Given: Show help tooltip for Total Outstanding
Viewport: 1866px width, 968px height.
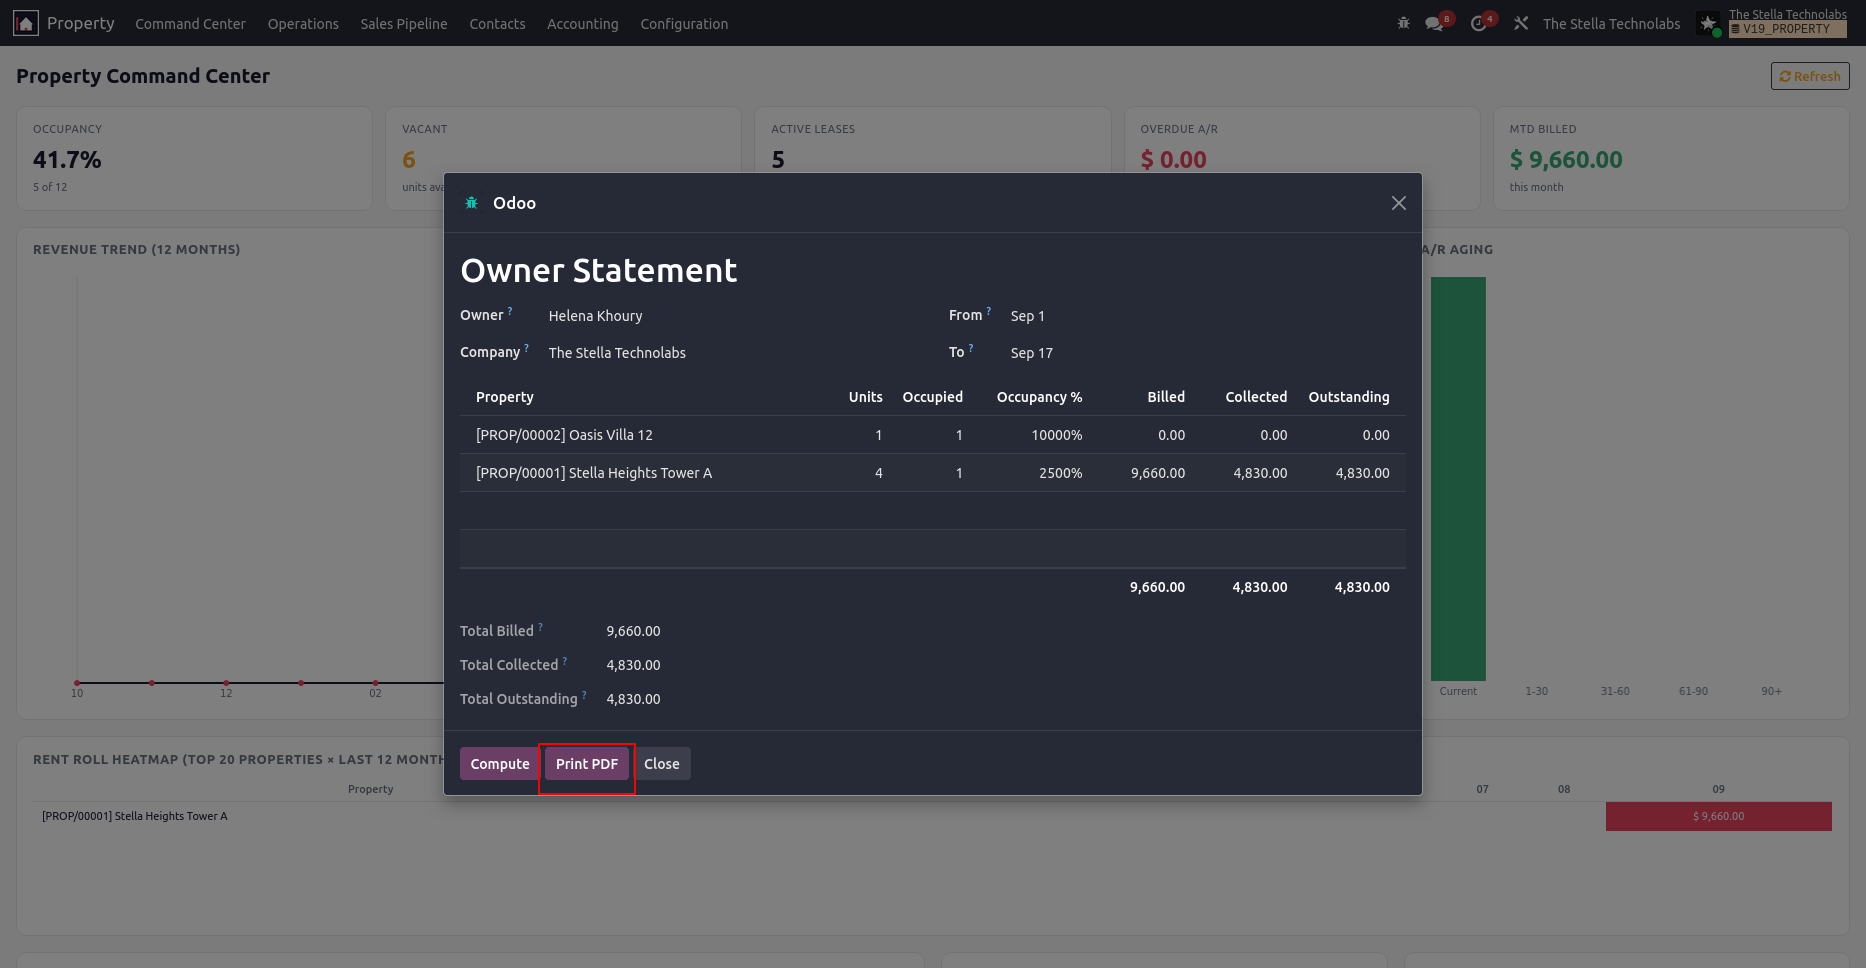Looking at the screenshot, I should click(x=584, y=695).
